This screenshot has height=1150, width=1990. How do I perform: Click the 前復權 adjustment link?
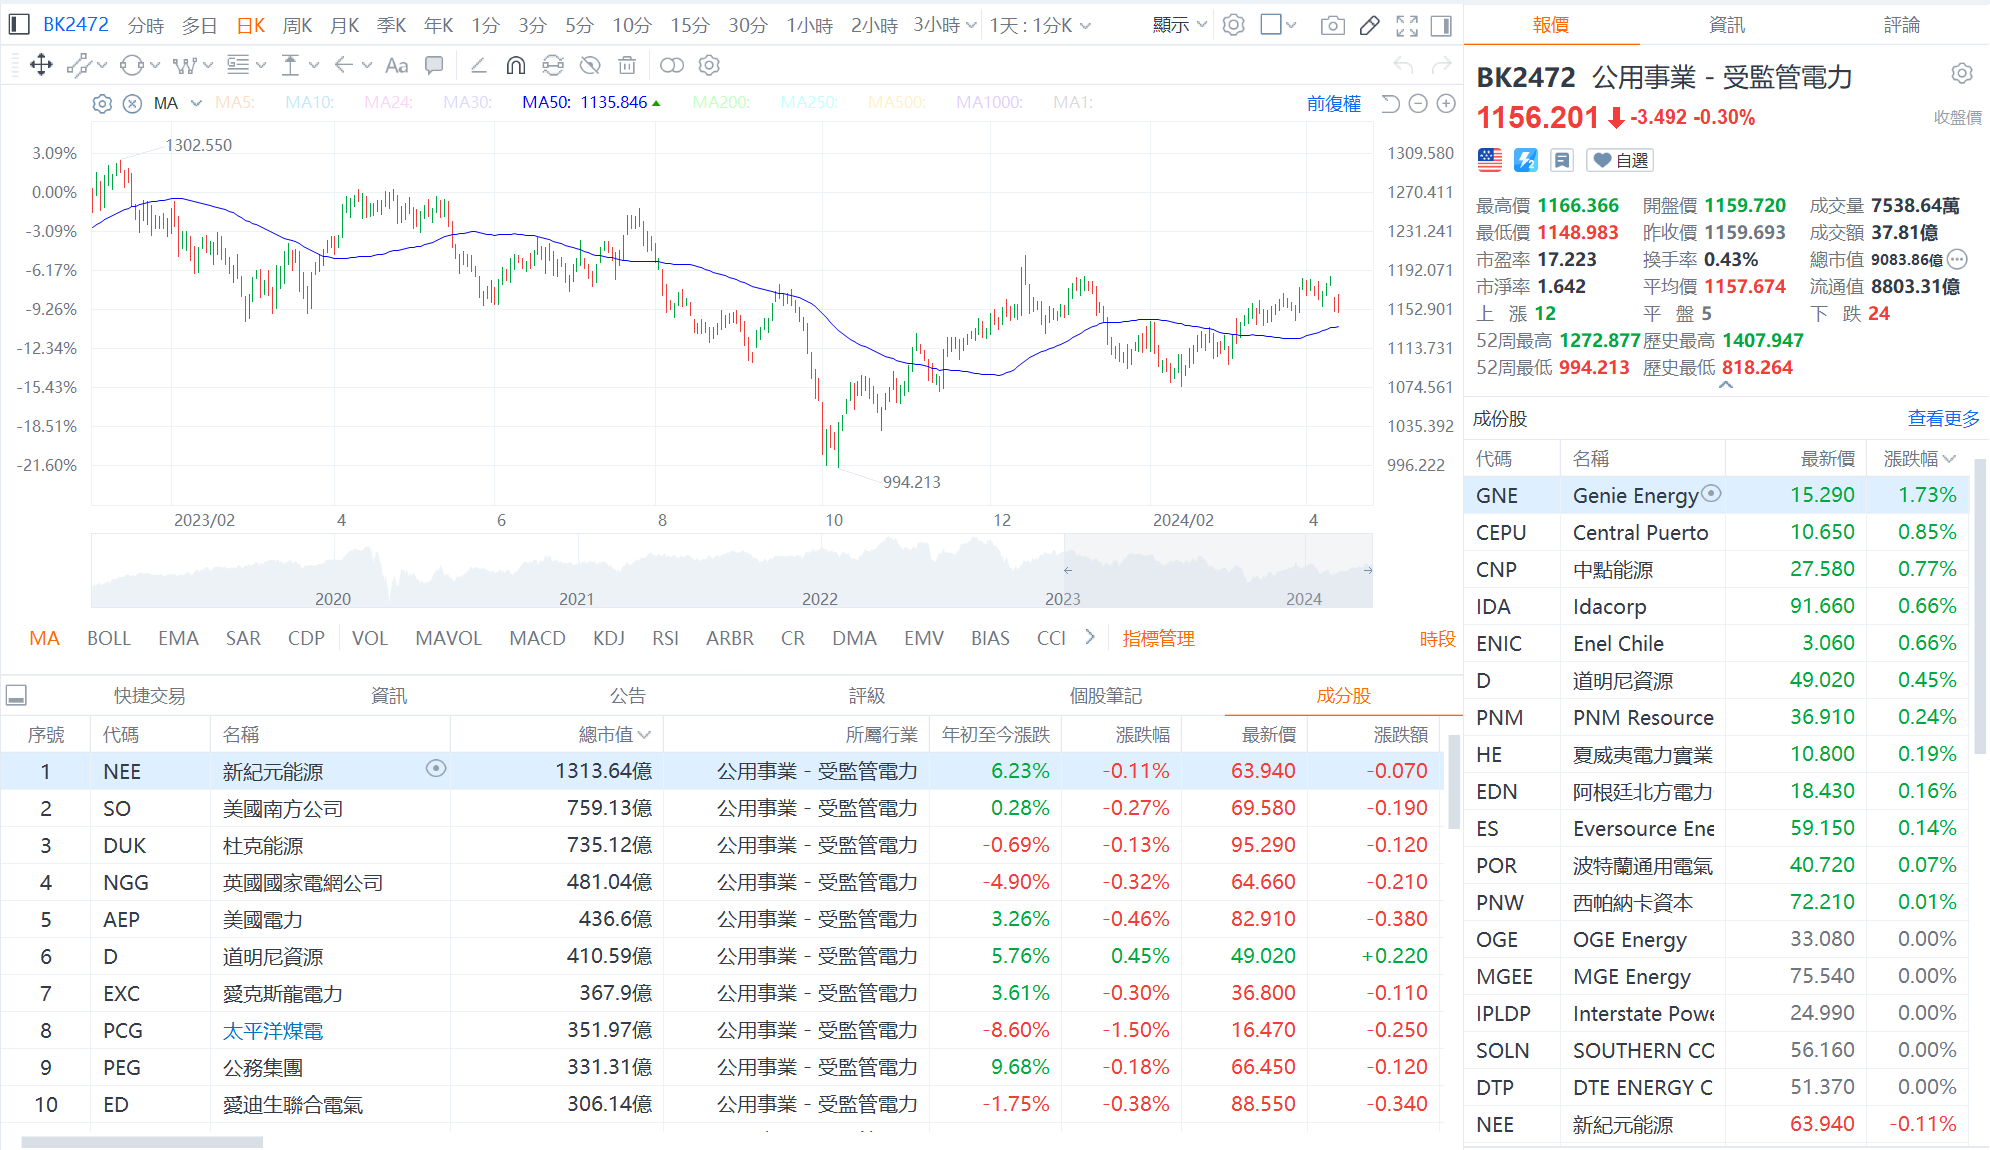pyautogui.click(x=1334, y=103)
